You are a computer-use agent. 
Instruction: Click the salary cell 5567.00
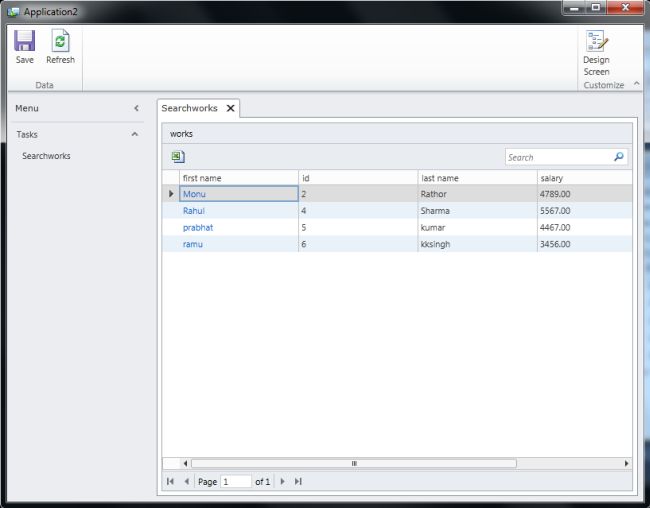(585, 211)
